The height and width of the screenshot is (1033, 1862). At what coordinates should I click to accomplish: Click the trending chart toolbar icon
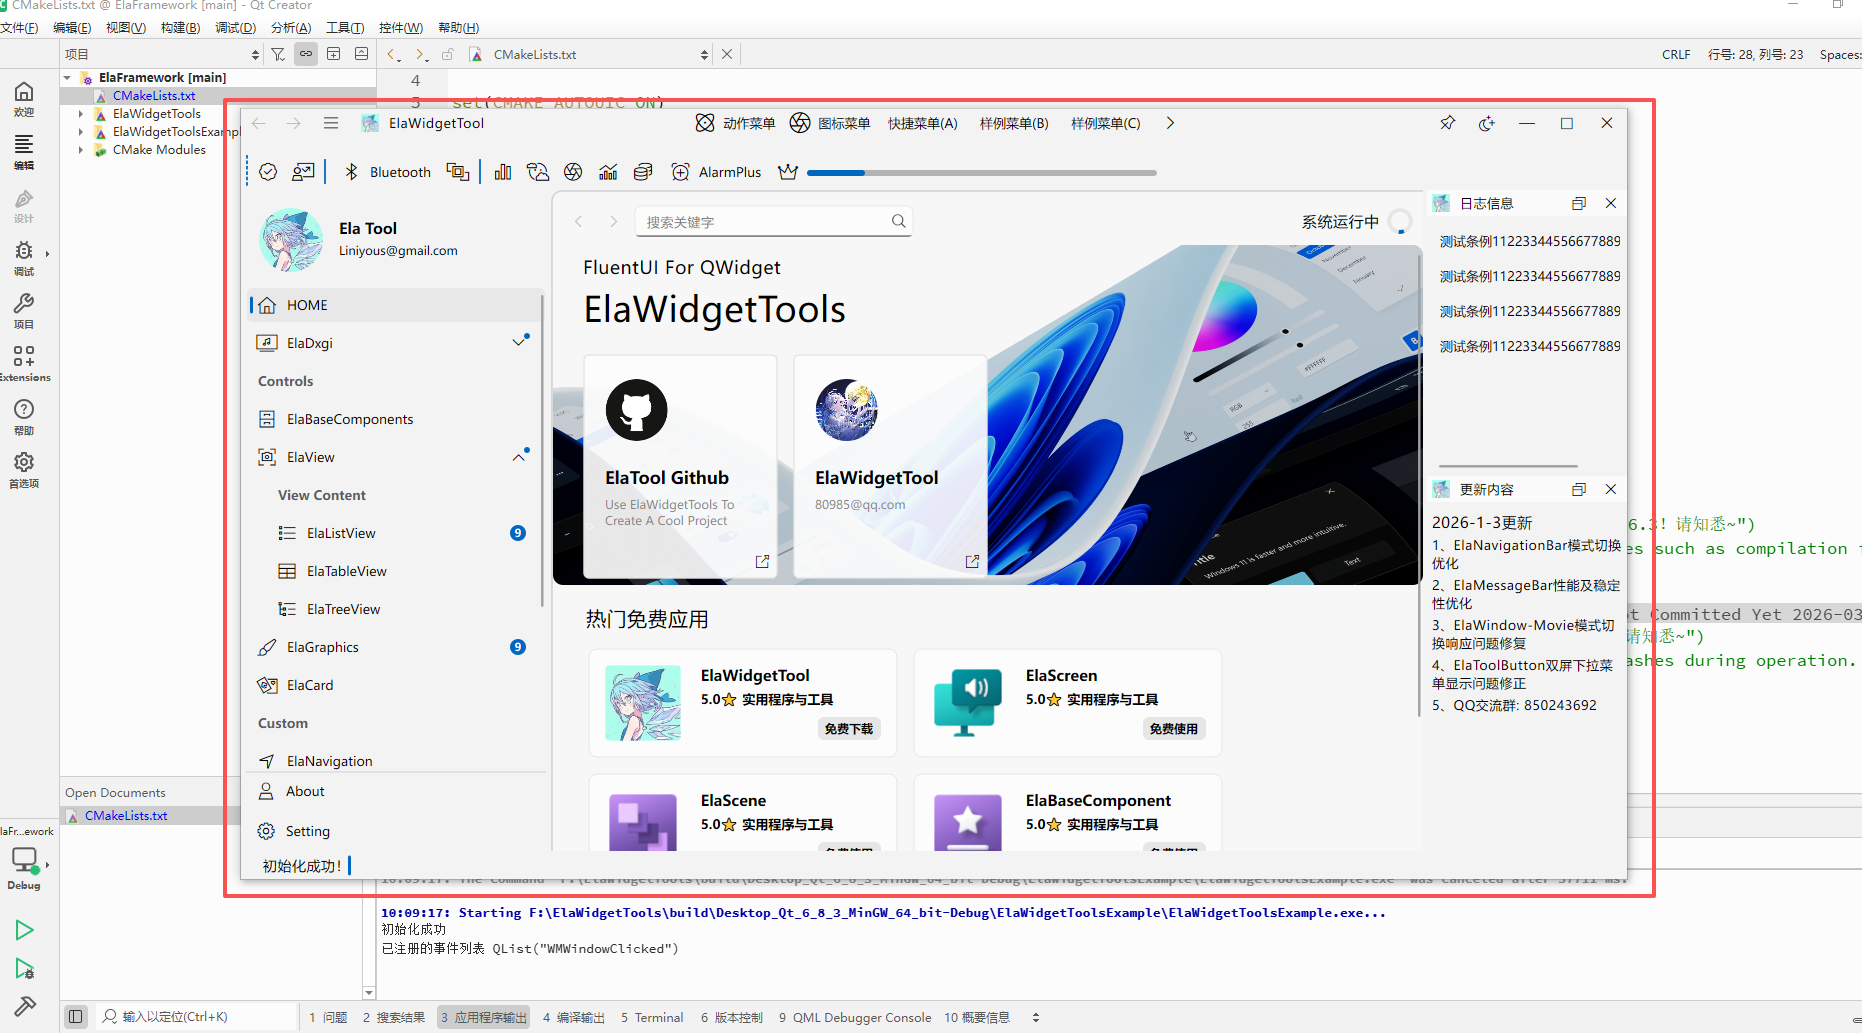[x=608, y=172]
